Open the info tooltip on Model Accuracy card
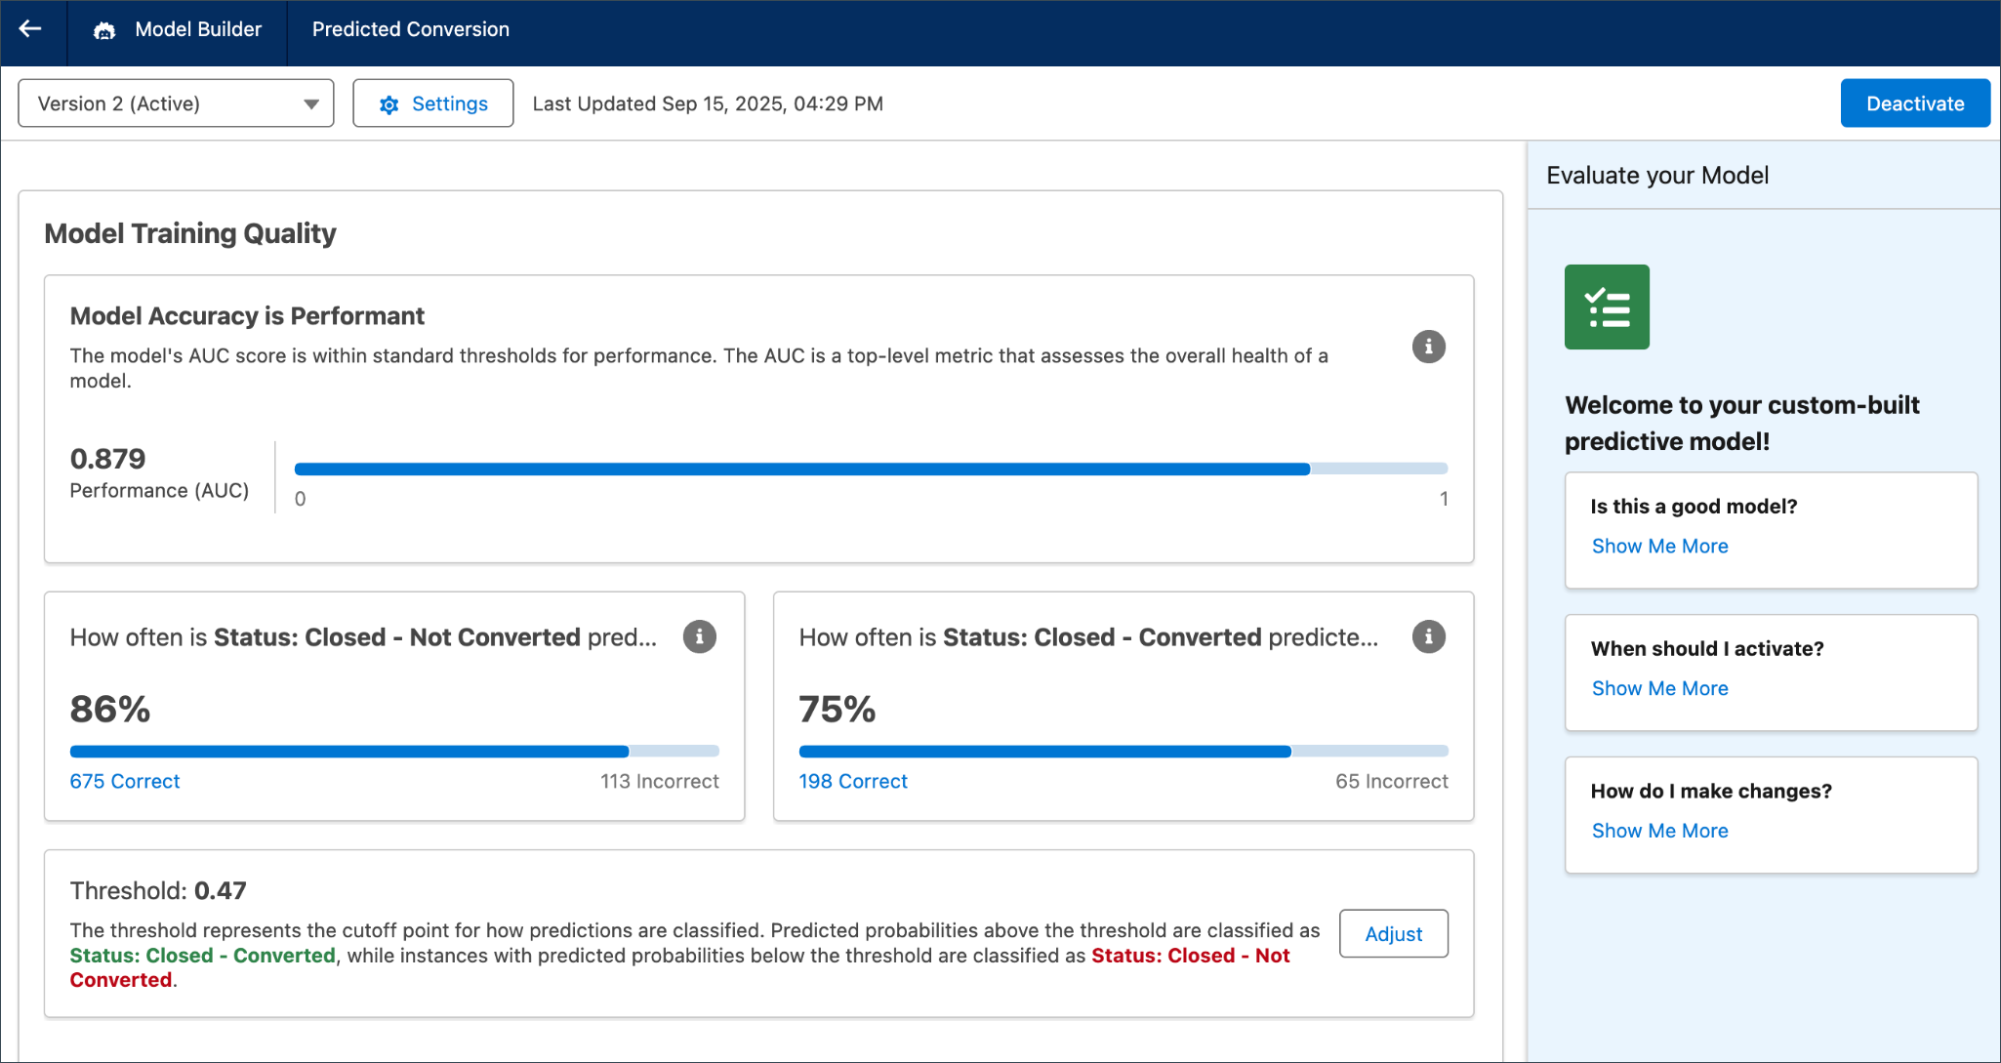Image resolution: width=2001 pixels, height=1063 pixels. point(1428,347)
